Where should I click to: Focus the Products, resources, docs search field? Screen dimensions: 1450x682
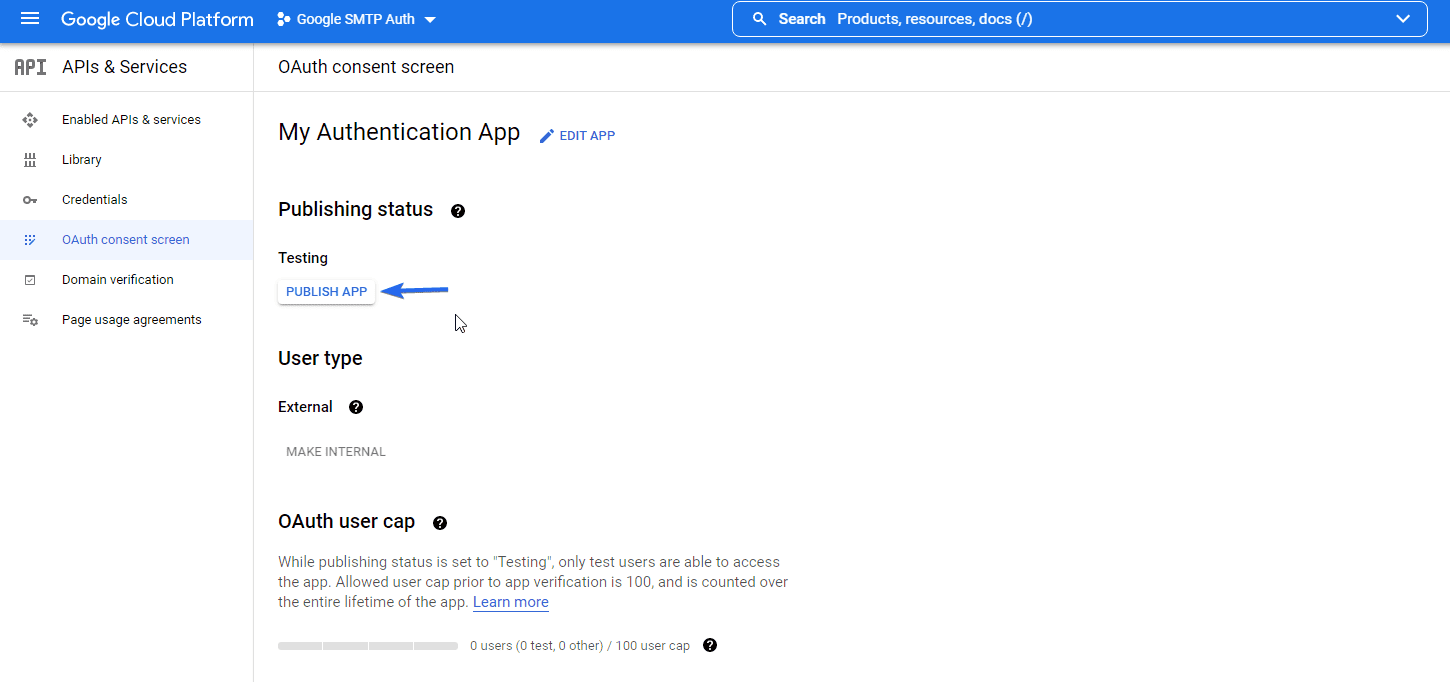point(1079,19)
